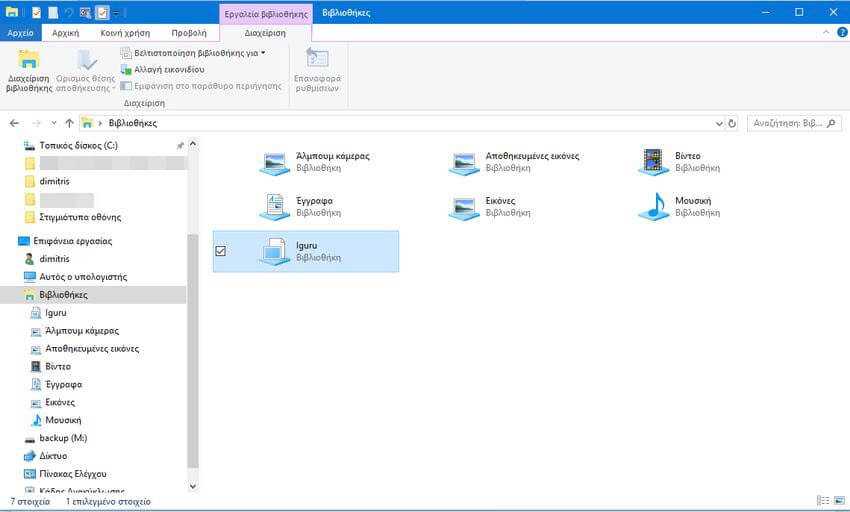Open dimitris user folder under desktop

pyautogui.click(x=47, y=259)
